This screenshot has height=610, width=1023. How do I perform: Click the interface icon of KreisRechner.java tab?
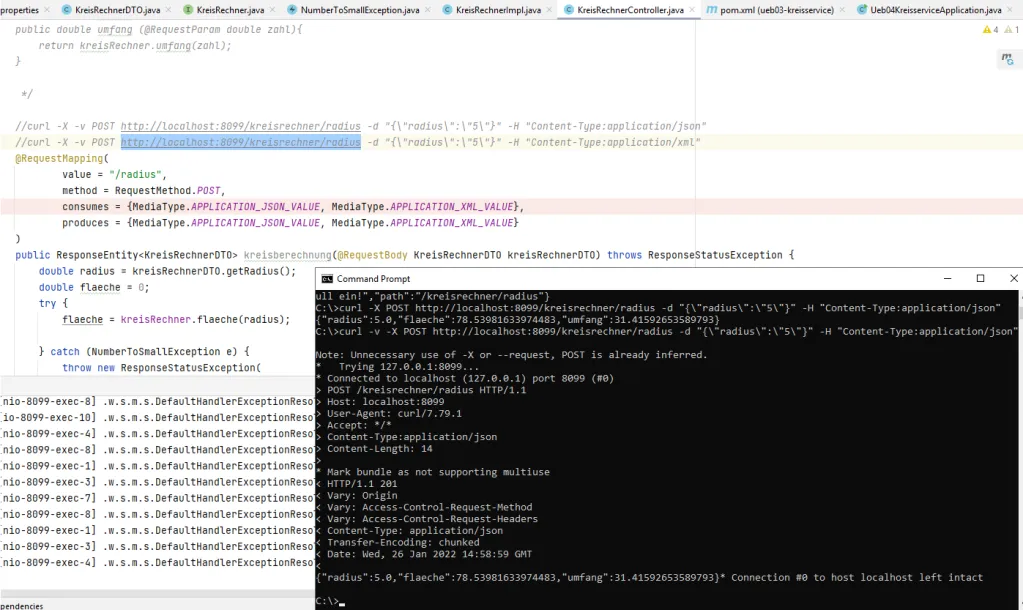point(188,10)
